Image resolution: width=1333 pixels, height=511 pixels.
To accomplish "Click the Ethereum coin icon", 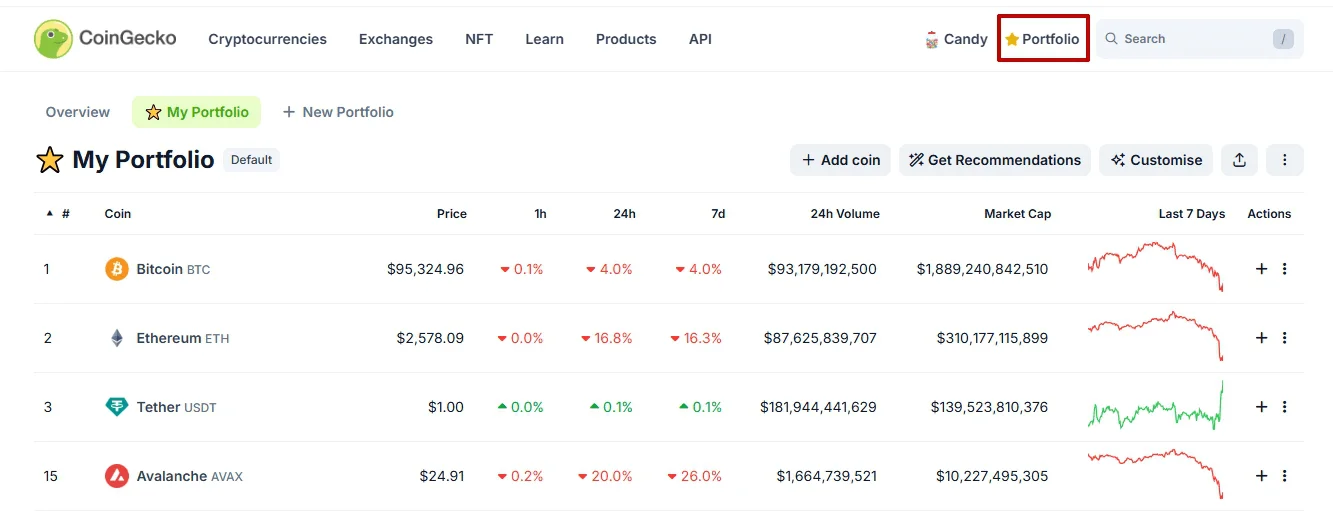I will pos(117,338).
